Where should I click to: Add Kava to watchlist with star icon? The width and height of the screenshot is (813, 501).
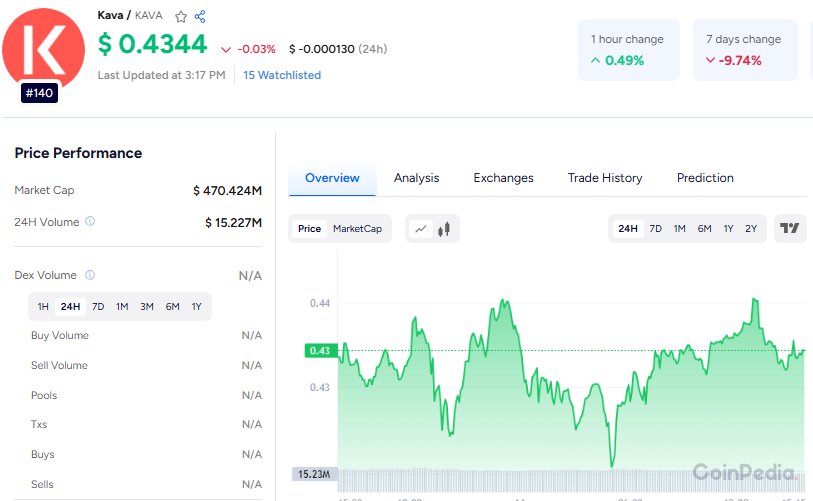(x=180, y=17)
